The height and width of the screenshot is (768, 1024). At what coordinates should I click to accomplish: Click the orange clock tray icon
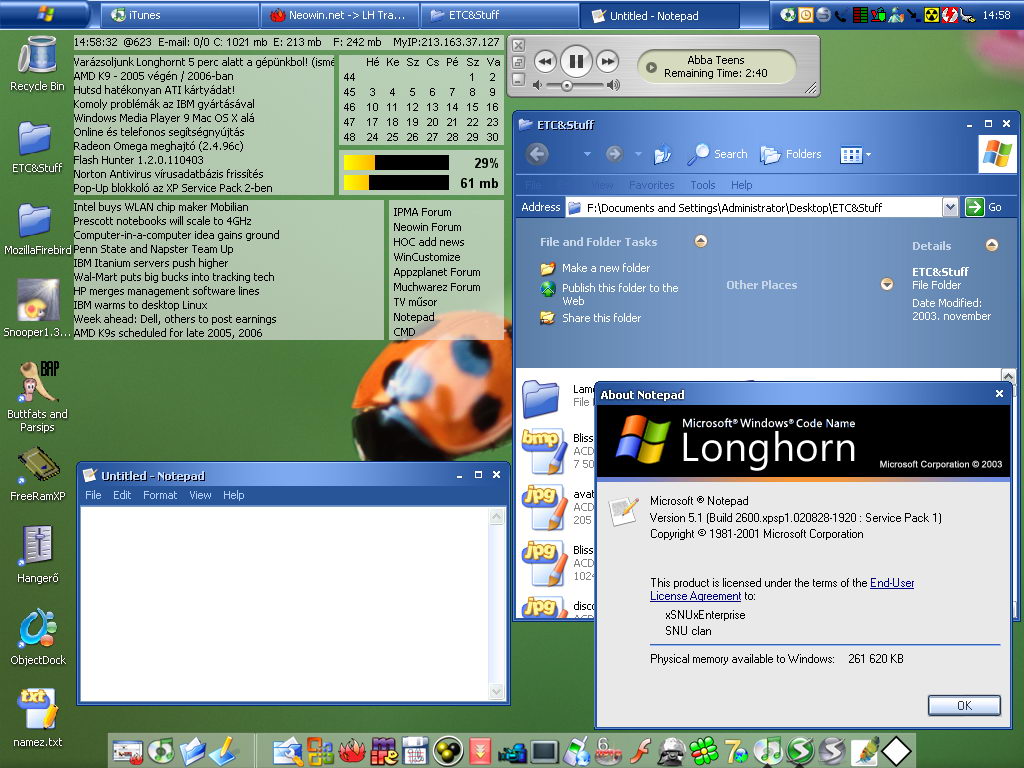[806, 15]
